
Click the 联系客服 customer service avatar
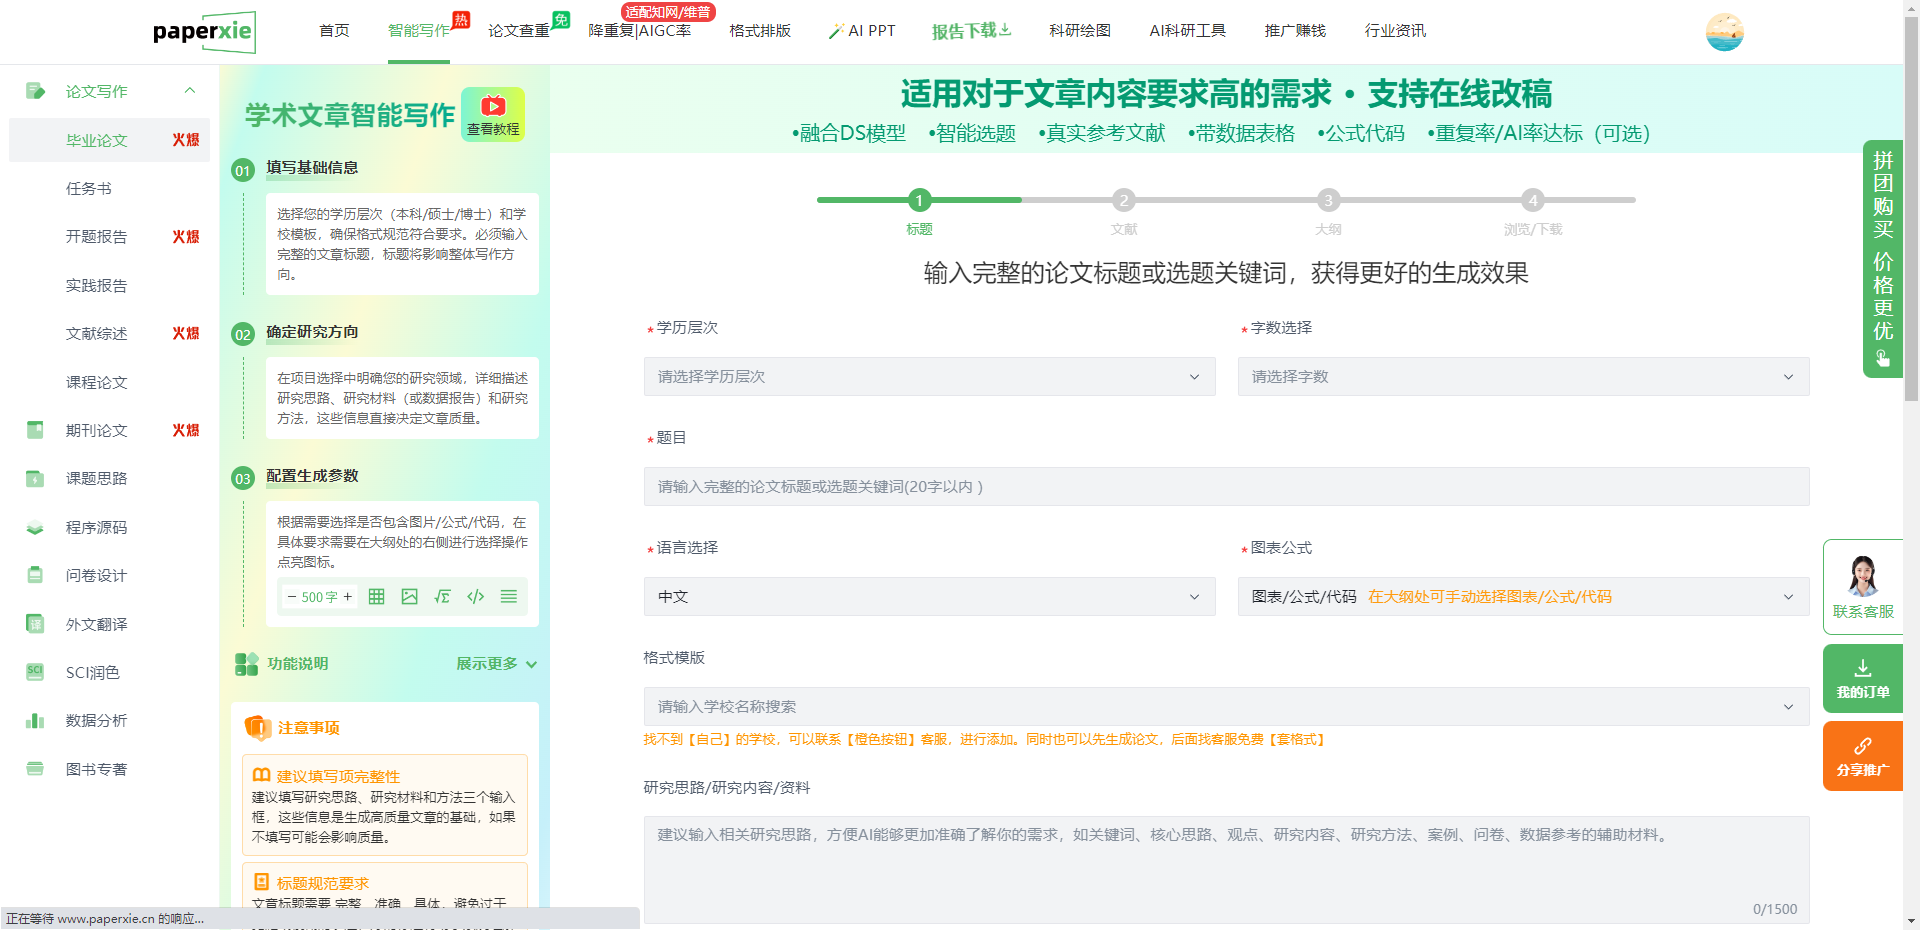coord(1862,576)
